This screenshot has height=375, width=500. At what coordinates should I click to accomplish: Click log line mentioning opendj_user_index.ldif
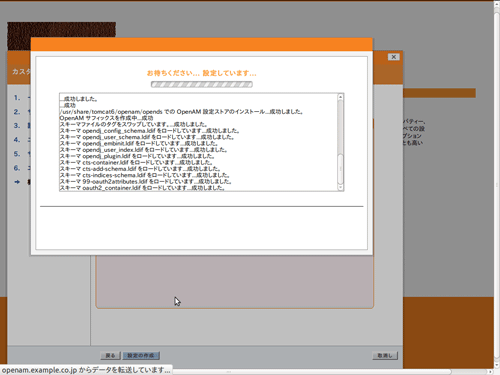(x=143, y=150)
